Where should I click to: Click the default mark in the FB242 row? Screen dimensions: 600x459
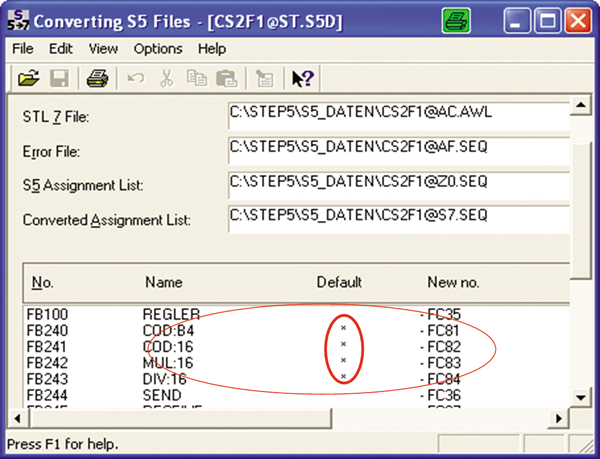coord(343,360)
